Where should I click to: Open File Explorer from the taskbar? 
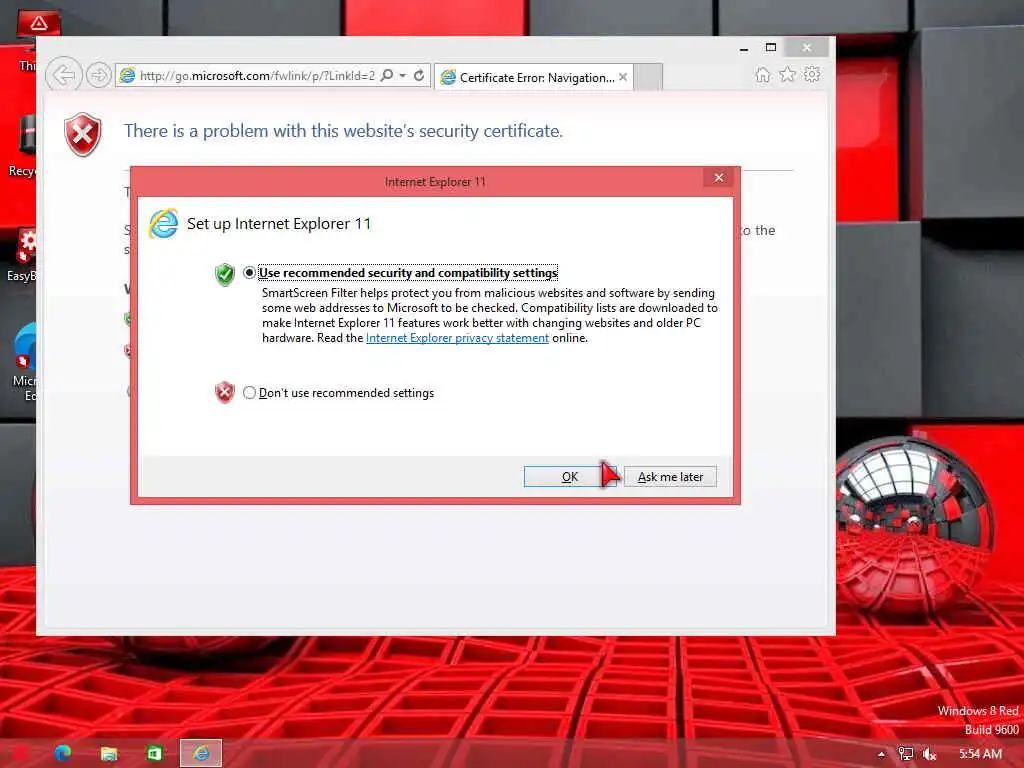coord(108,754)
